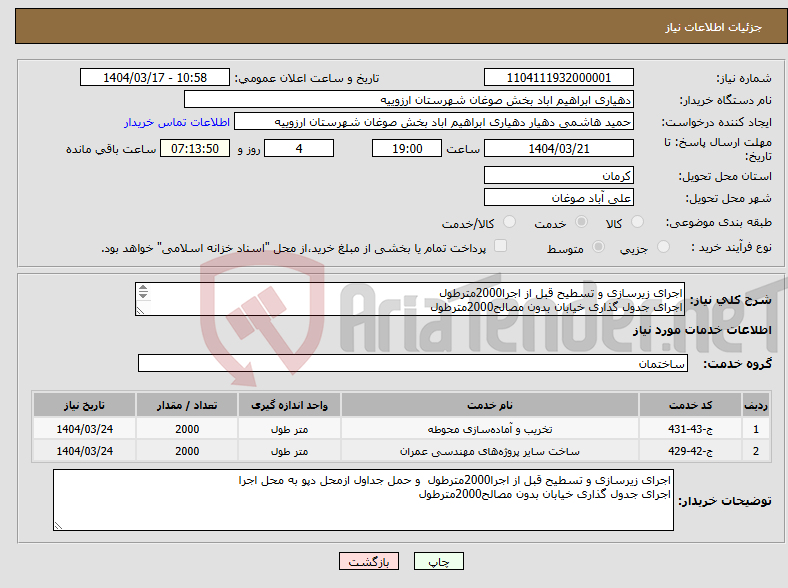The width and height of the screenshot is (788, 588).
Task: Click the بازگشت (back) button
Action: coord(369,561)
